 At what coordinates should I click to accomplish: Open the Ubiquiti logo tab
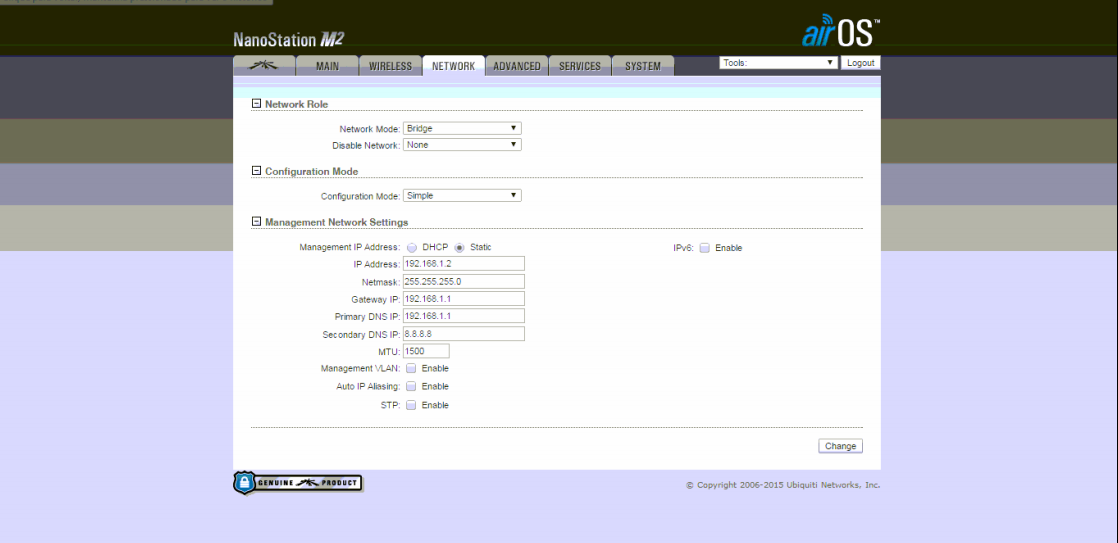(x=264, y=66)
